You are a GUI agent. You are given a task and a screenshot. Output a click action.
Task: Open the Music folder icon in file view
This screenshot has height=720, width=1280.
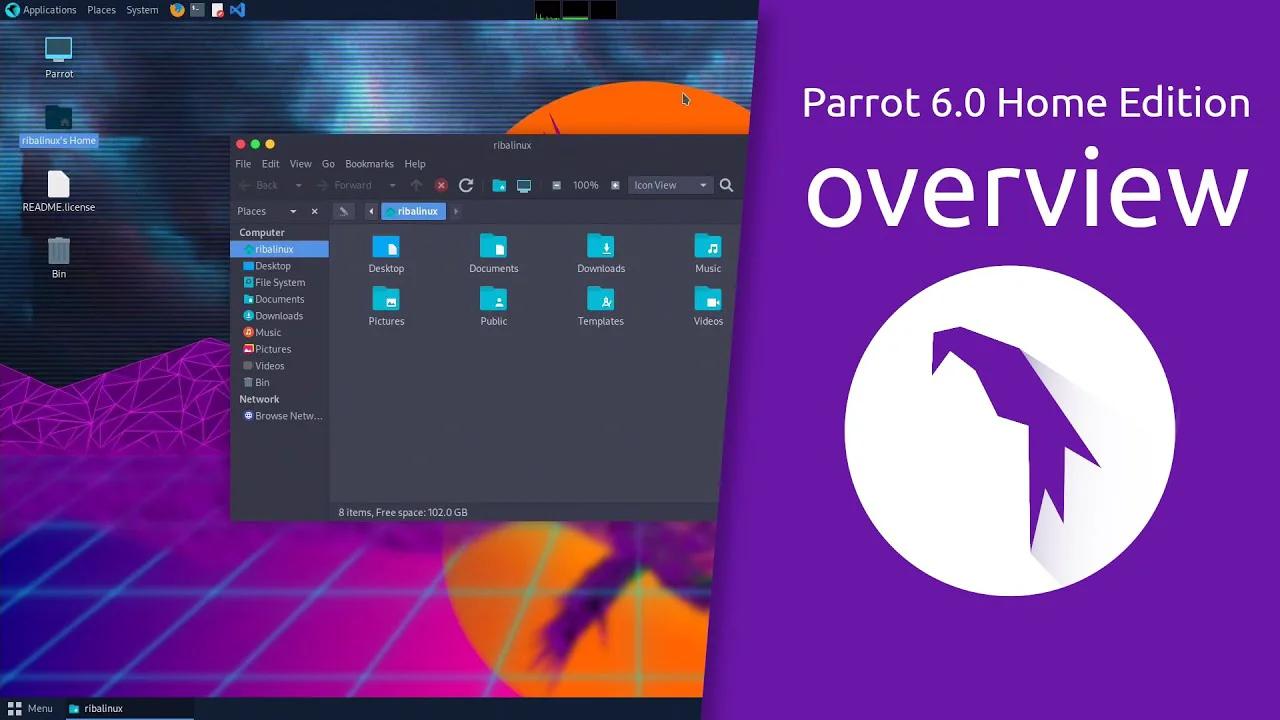(708, 246)
